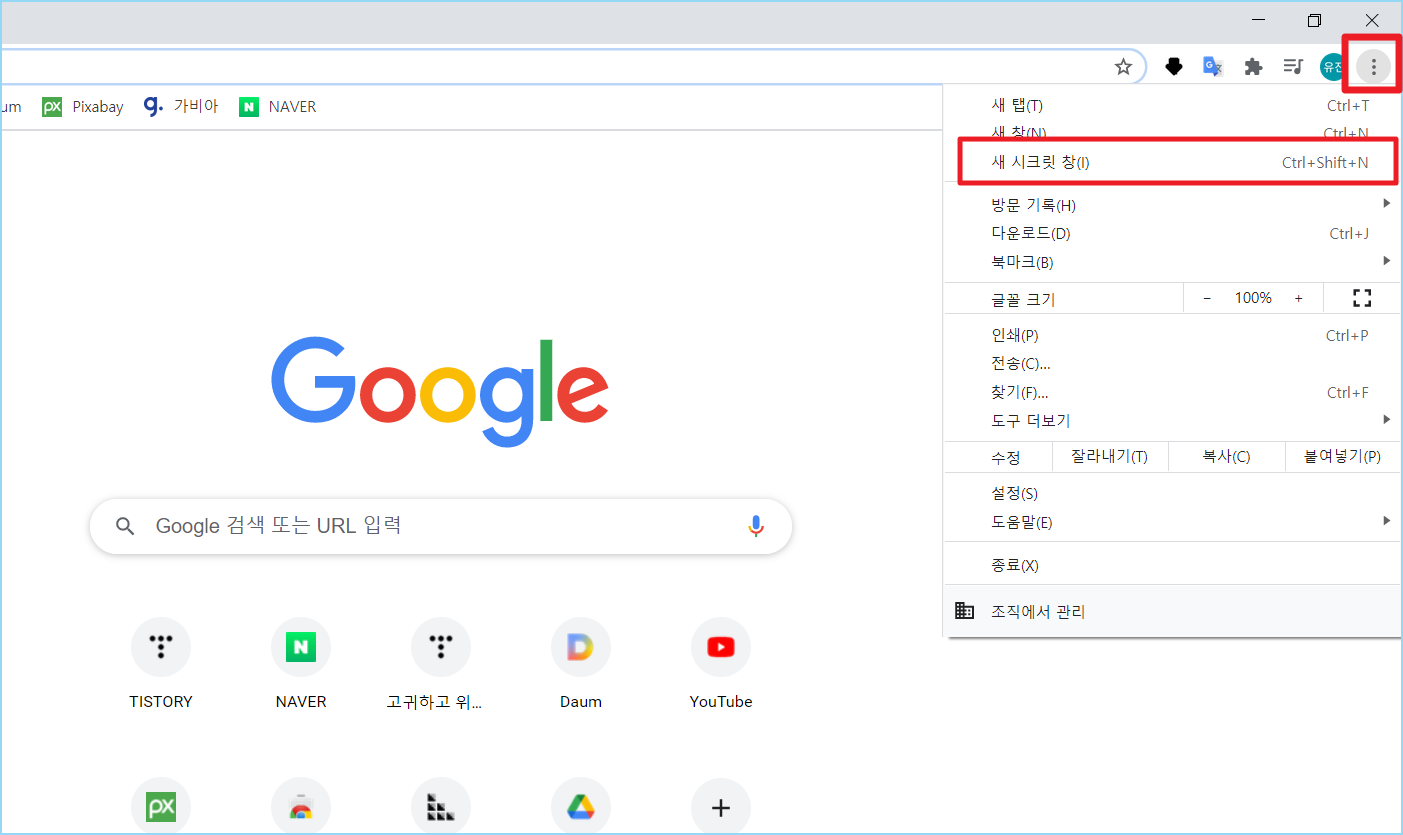Start voice search with the microphone icon
Viewport: 1403px width, 835px height.
(x=756, y=526)
